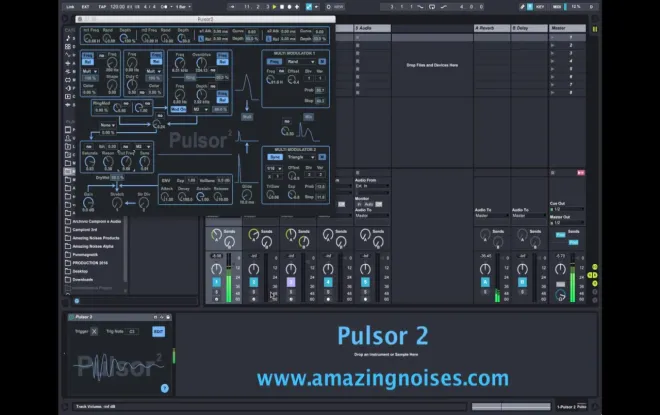Toggle the Trigger X box on Pulsor 2 device
This screenshot has width=660, height=415.
click(94, 332)
